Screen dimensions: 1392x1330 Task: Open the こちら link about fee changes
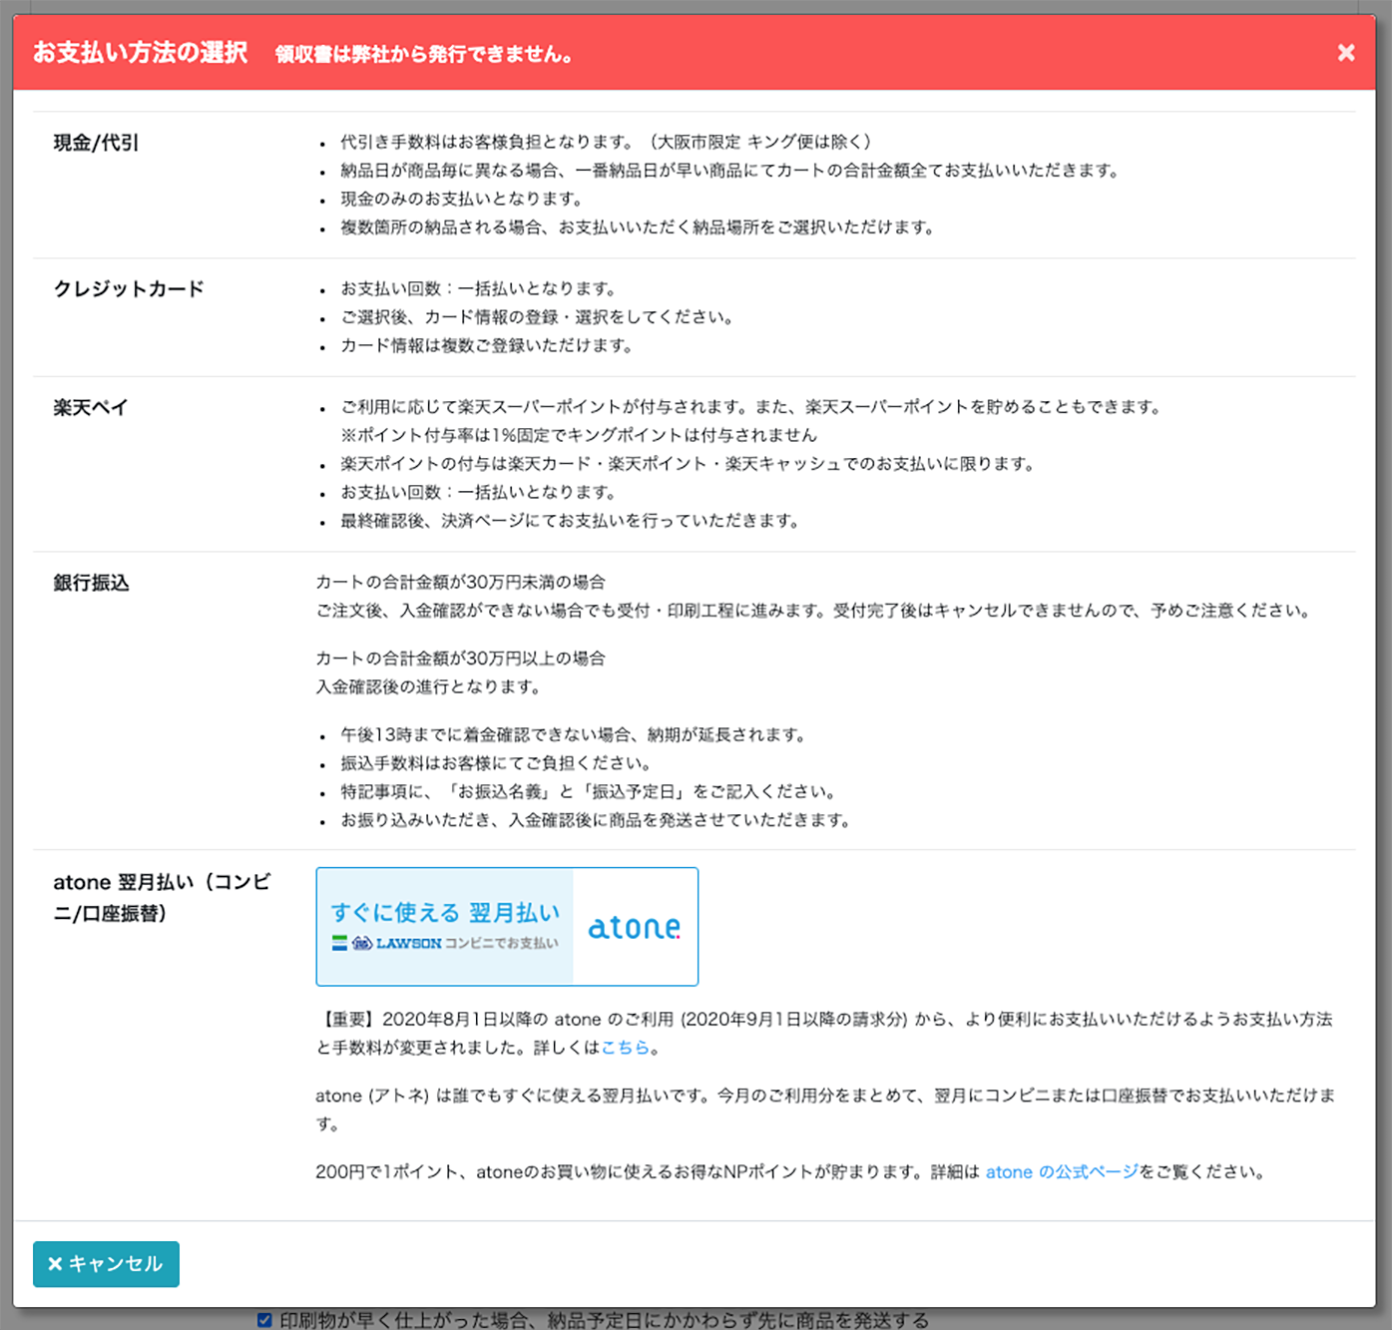click(x=627, y=1048)
